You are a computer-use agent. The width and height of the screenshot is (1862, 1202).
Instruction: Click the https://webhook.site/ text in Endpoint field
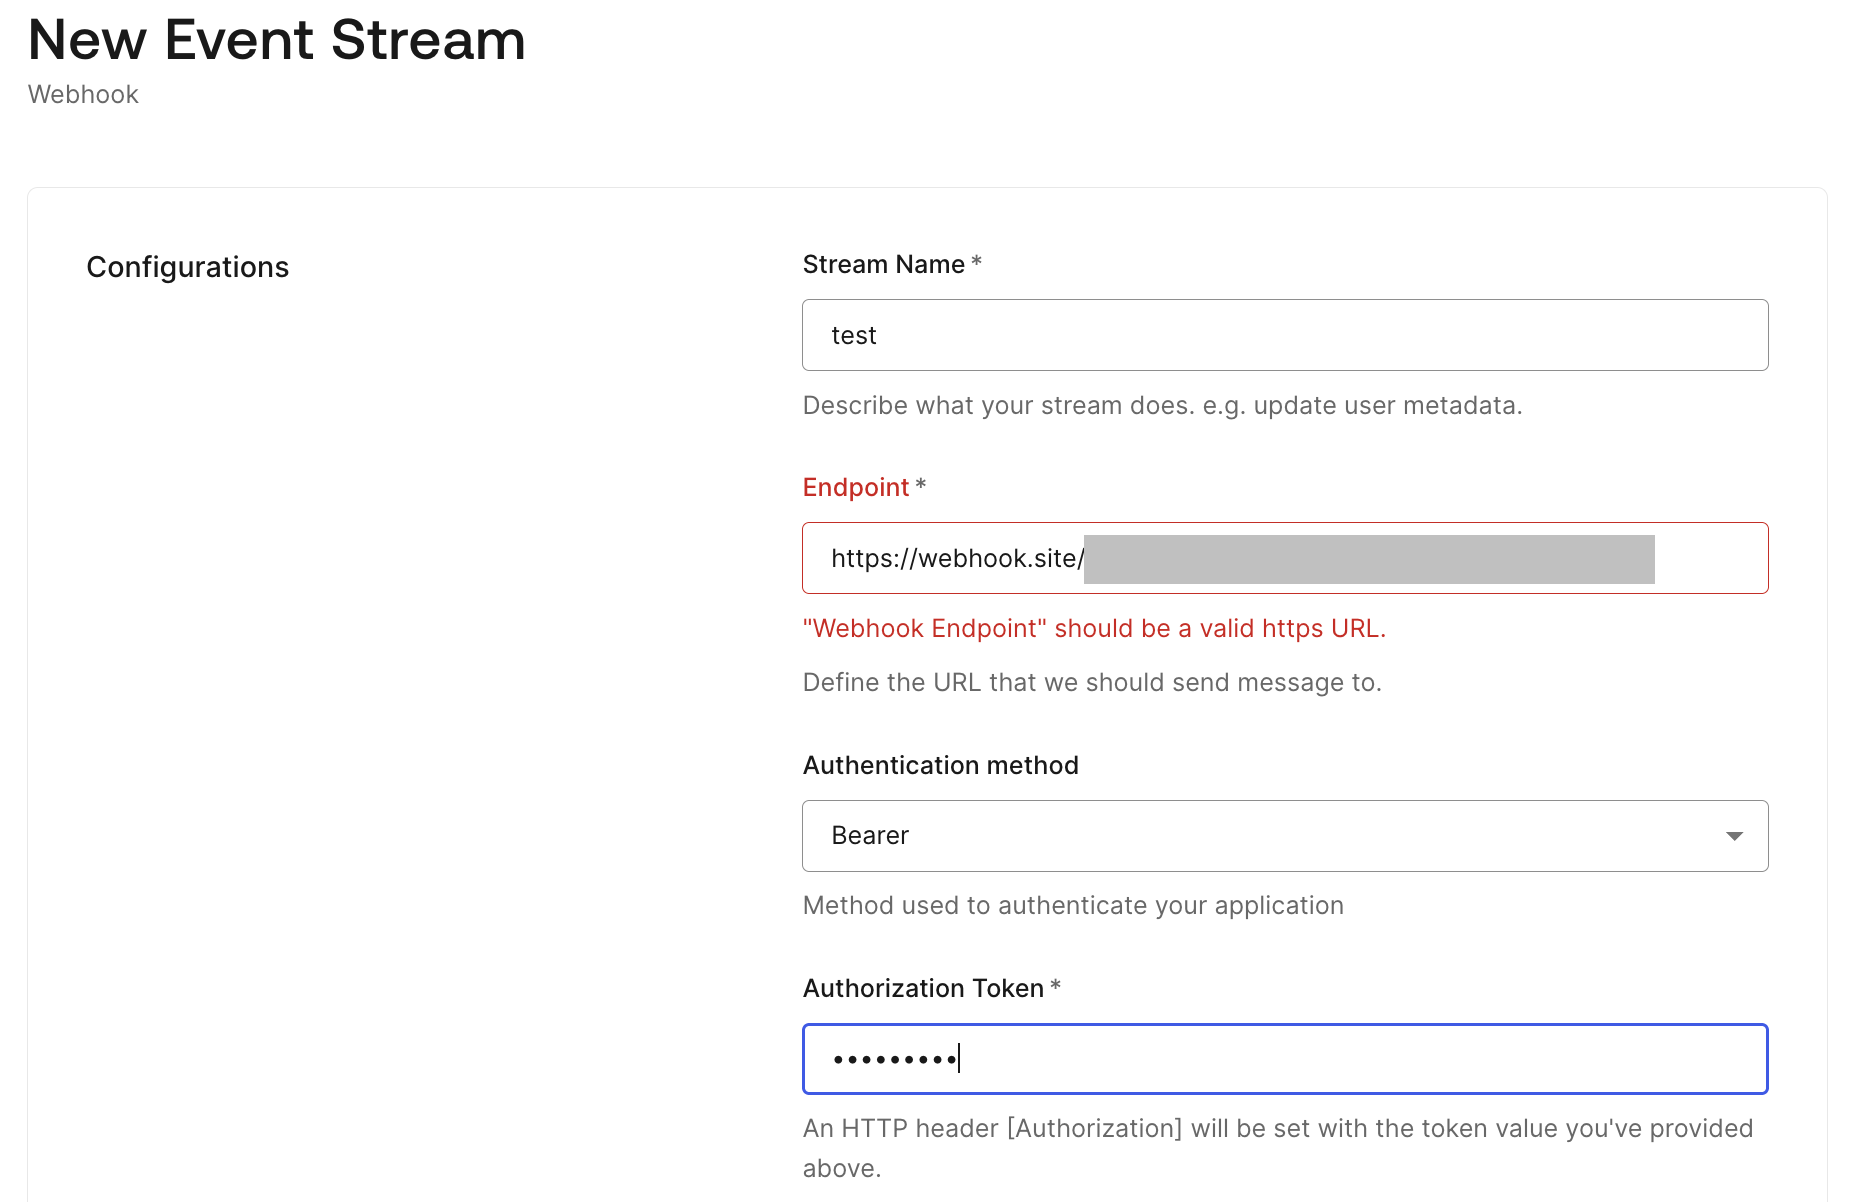point(956,558)
